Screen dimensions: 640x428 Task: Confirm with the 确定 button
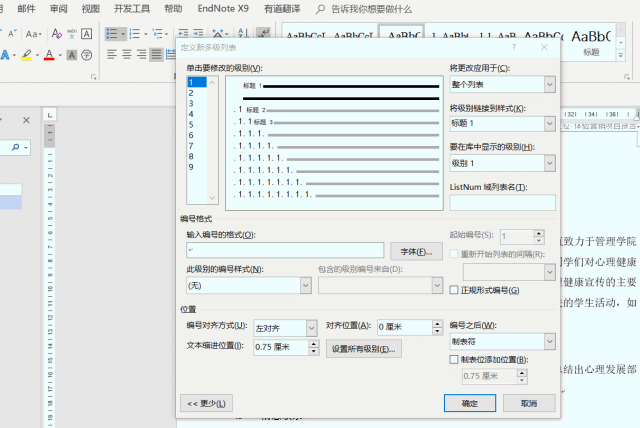coord(470,403)
